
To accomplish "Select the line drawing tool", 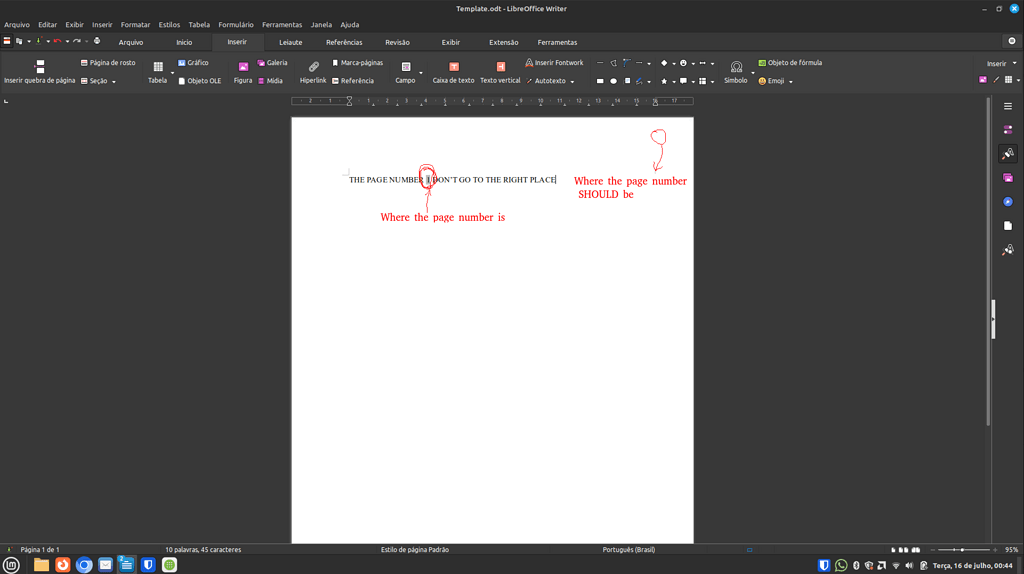I will (x=600, y=63).
